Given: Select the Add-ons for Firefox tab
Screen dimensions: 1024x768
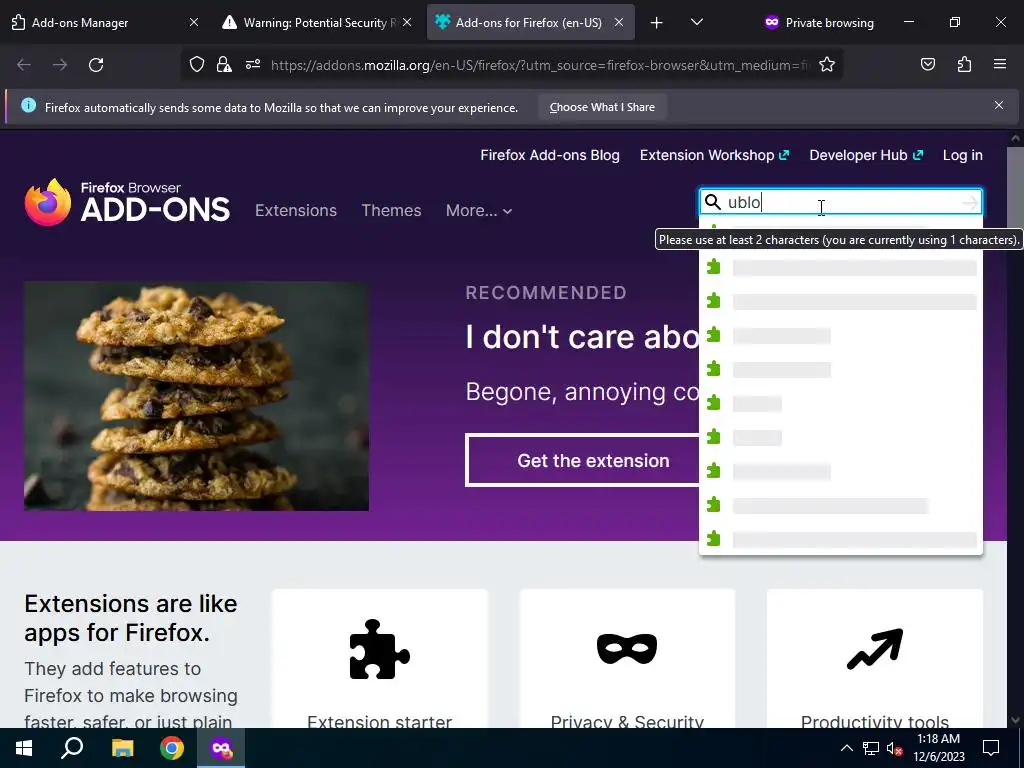Looking at the screenshot, I should [530, 22].
